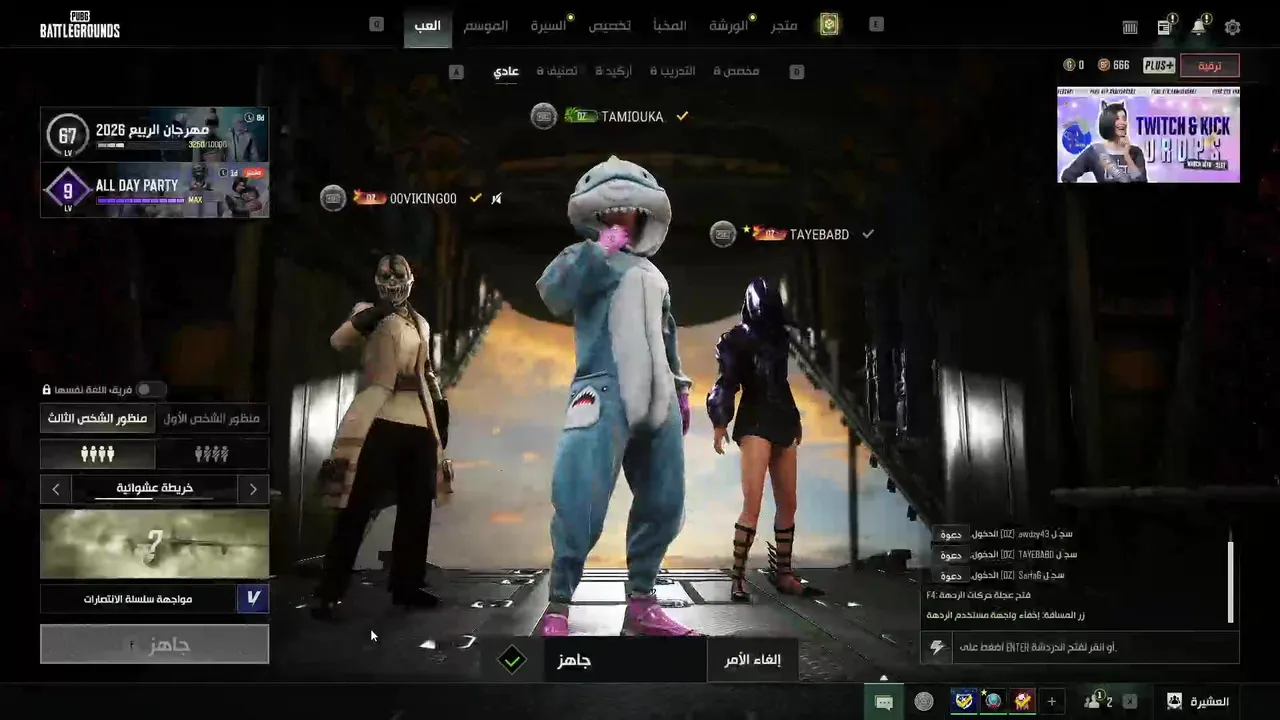Select the مخصص custom sub-tab
1280x720 pixels.
736,71
